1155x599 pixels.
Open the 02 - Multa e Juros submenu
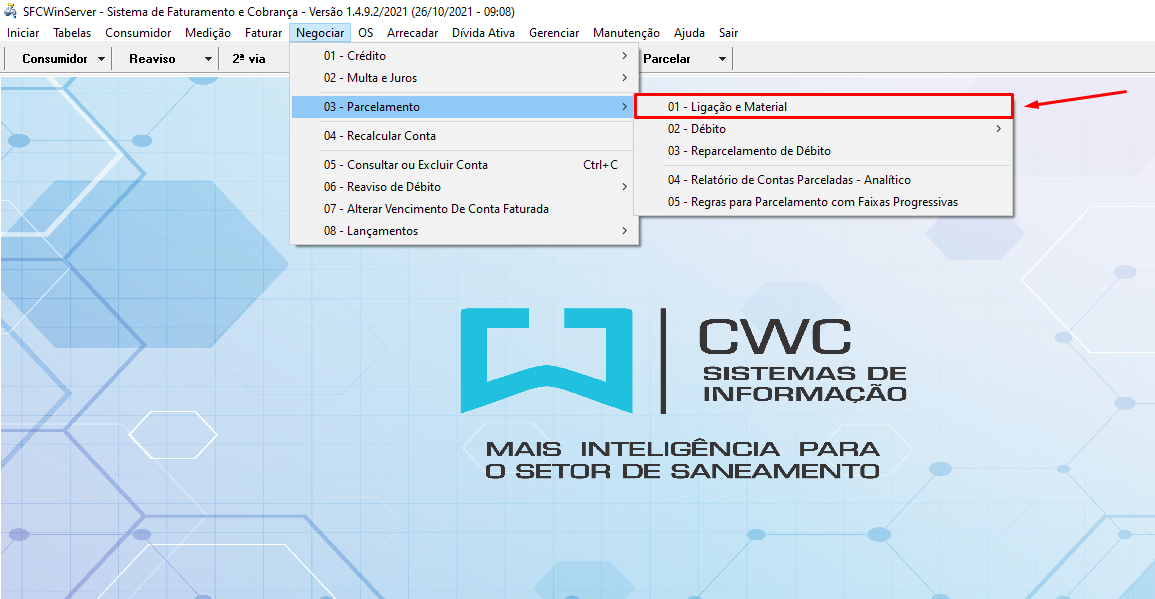click(x=370, y=78)
